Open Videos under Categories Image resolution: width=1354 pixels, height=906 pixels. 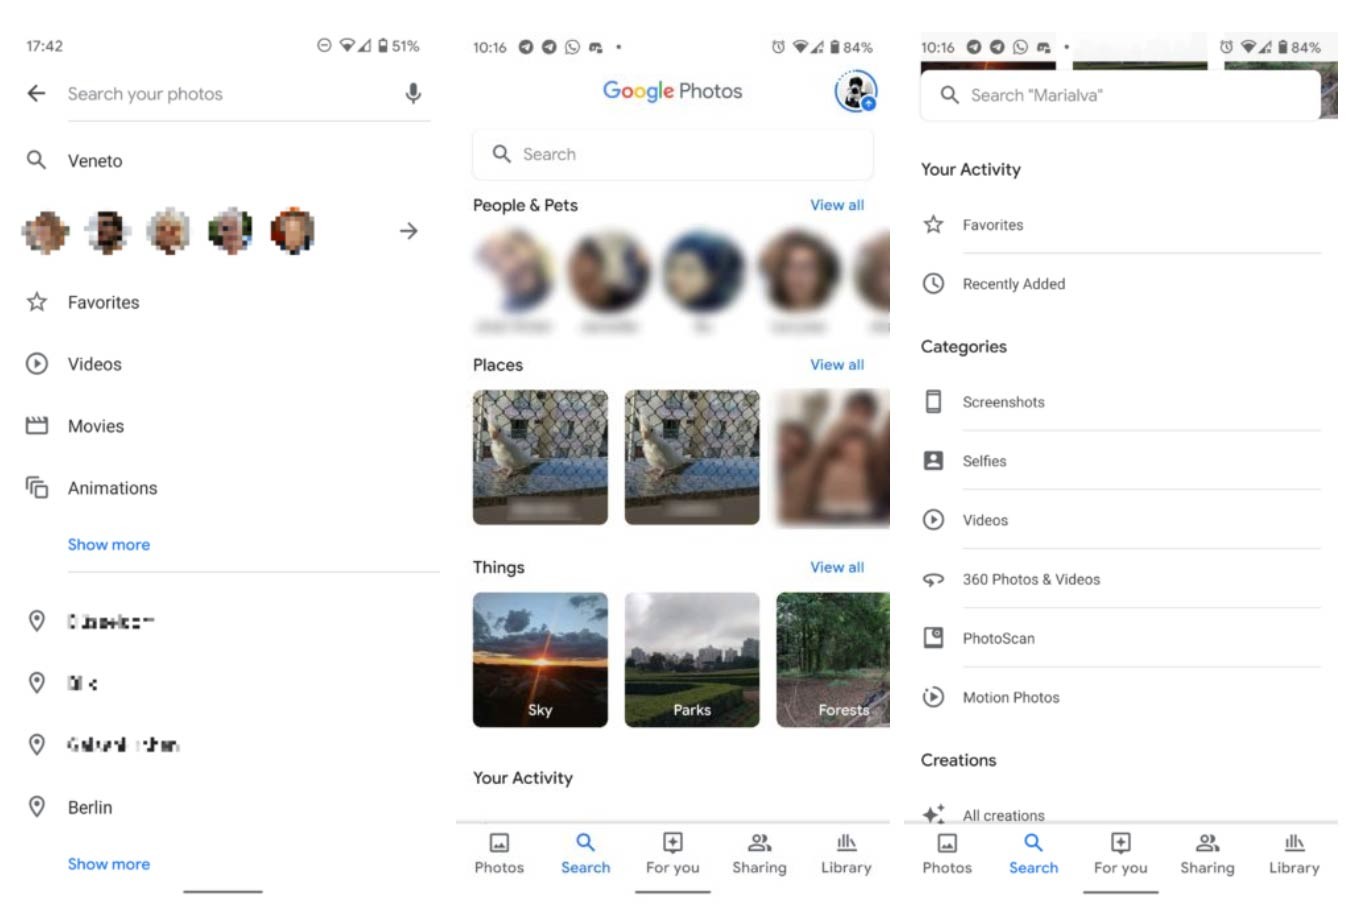click(x=1121, y=520)
